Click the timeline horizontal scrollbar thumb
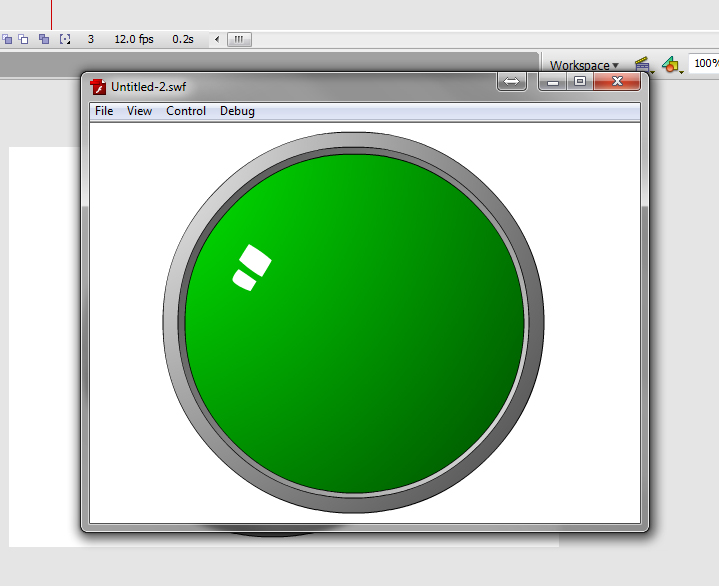This screenshot has height=586, width=719. click(x=239, y=39)
